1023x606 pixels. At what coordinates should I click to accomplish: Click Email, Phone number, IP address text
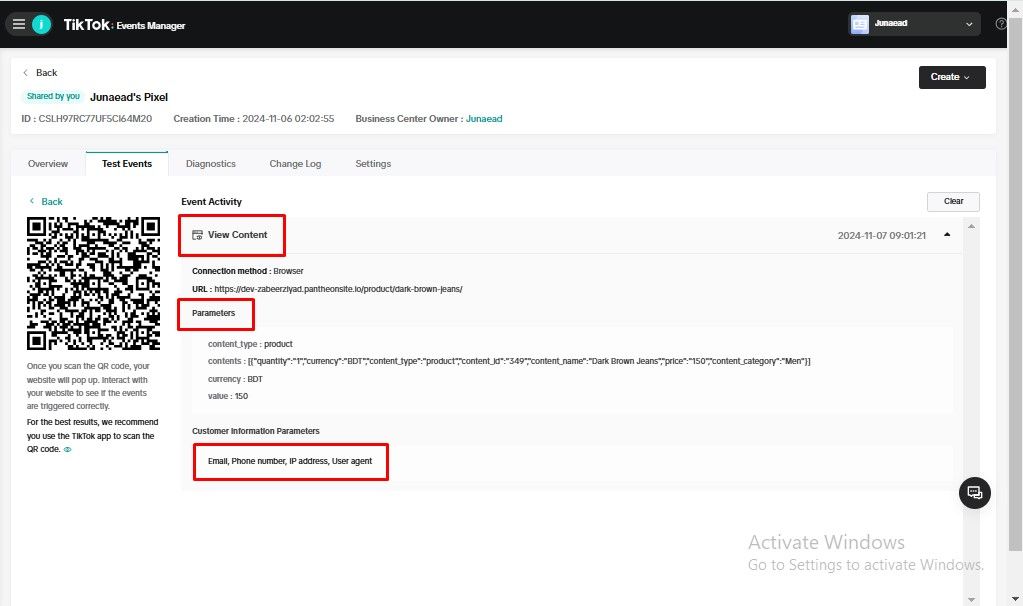coord(290,461)
